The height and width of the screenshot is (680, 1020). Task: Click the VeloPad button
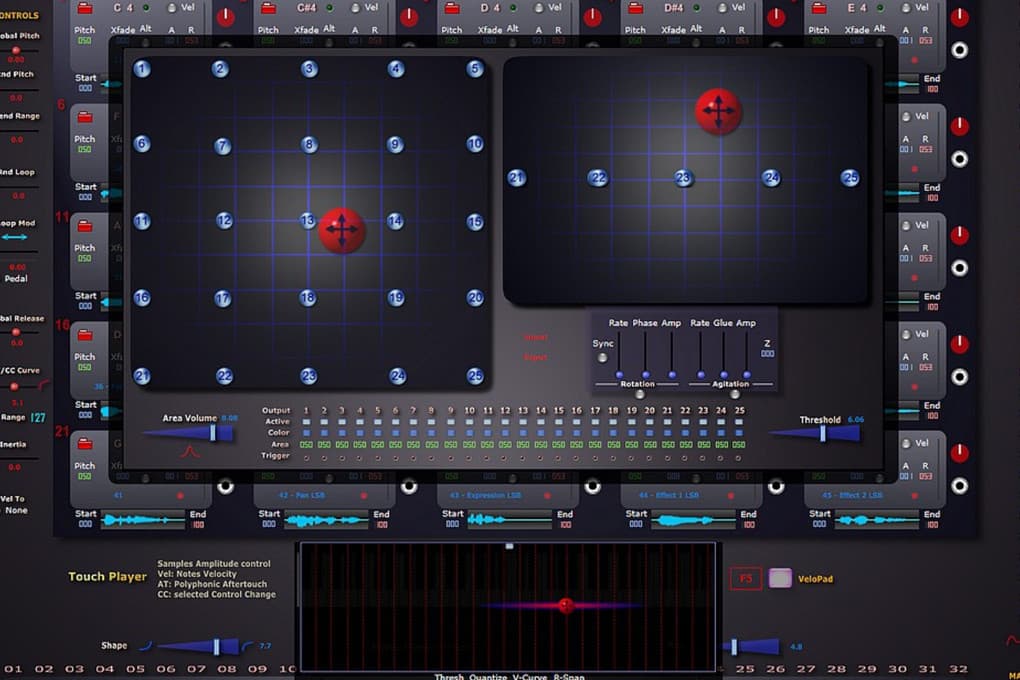(x=781, y=578)
